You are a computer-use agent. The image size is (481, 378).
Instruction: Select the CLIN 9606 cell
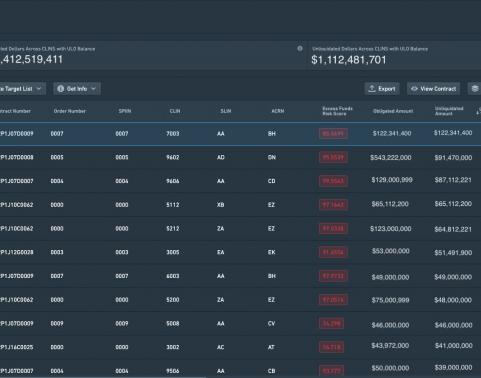coord(173,181)
